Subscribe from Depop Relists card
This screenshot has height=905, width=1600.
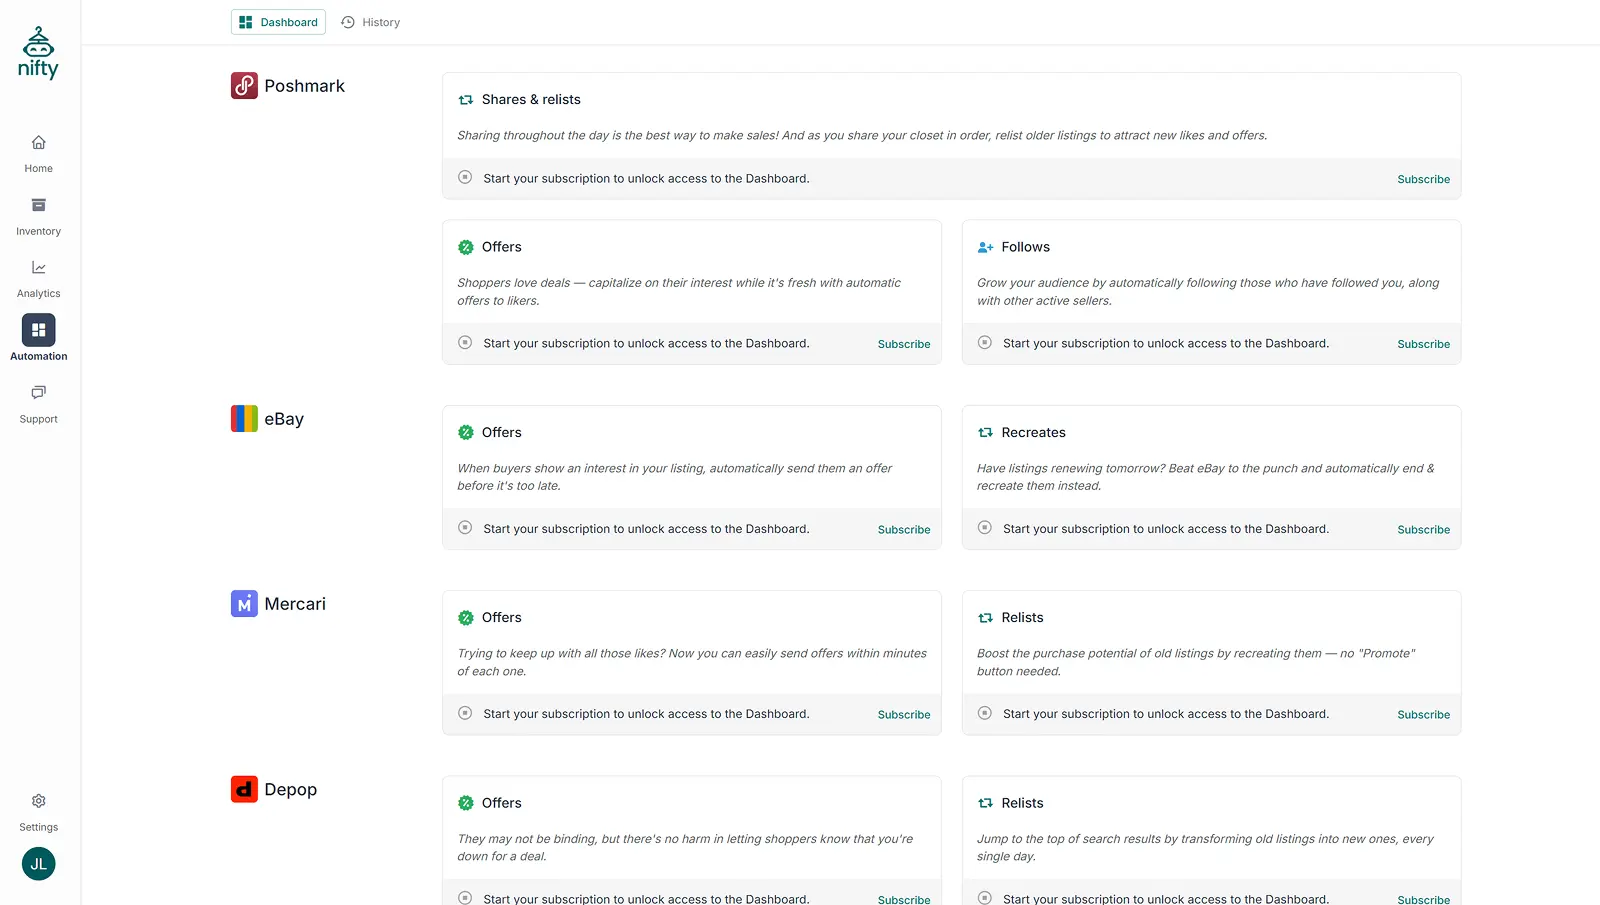(x=1423, y=899)
